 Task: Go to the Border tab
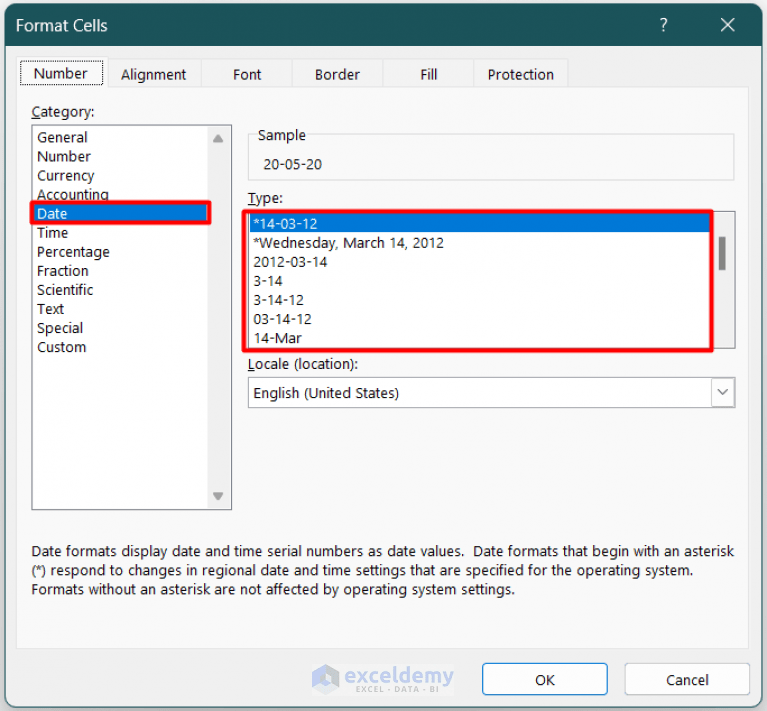(338, 74)
